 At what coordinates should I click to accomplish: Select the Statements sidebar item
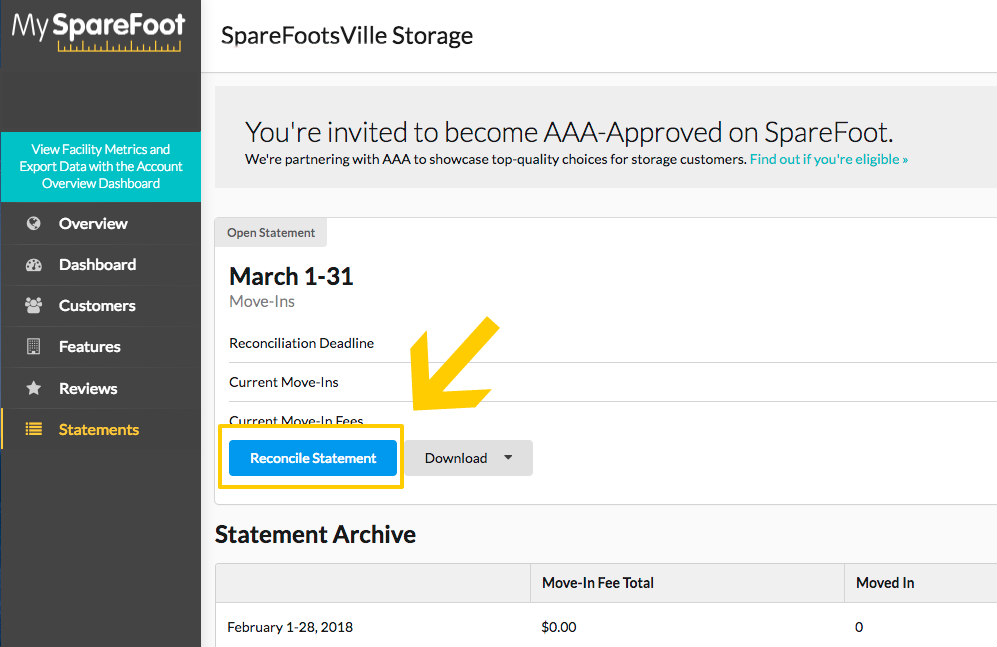coord(100,429)
